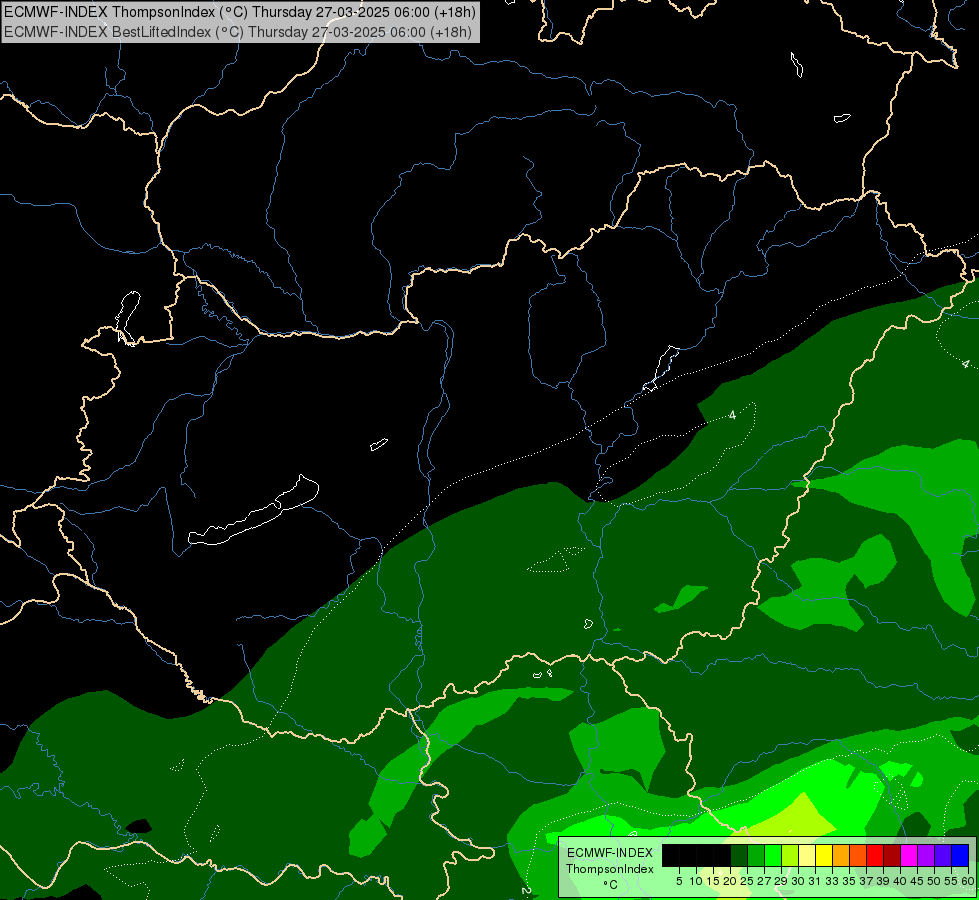This screenshot has height=900, width=979.
Task: Pick the yellow 31–33 legend swatch
Action: [x=824, y=856]
